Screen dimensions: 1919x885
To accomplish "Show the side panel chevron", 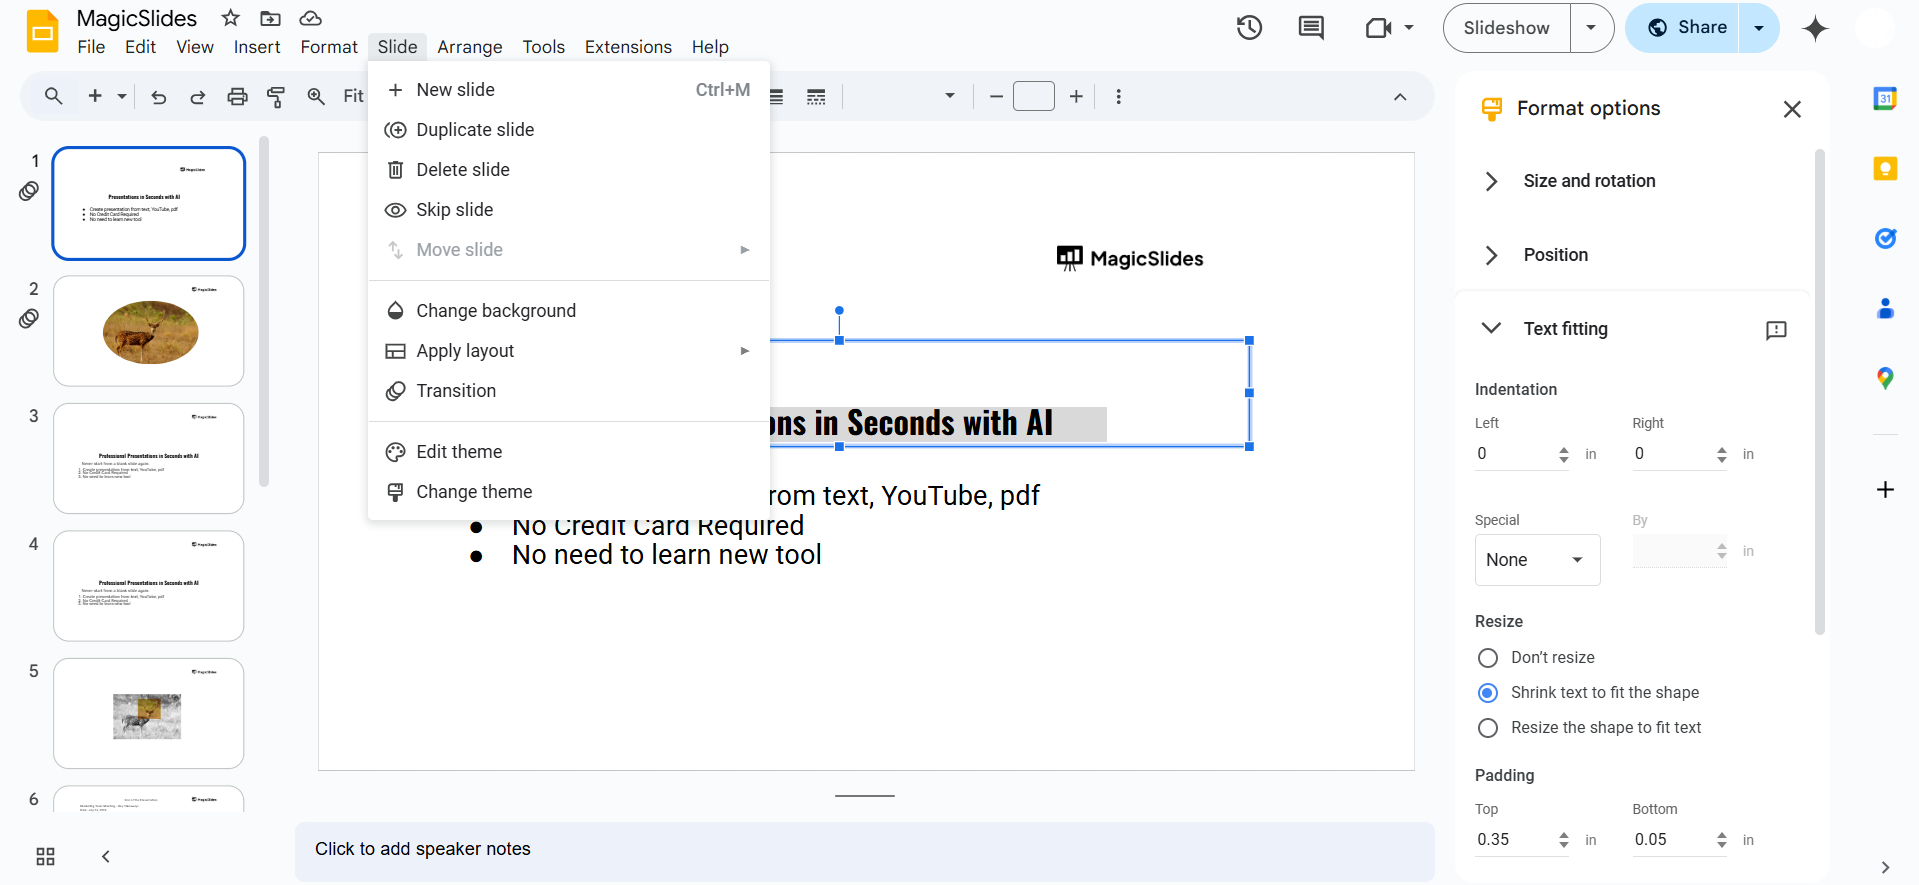I will pyautogui.click(x=1885, y=867).
